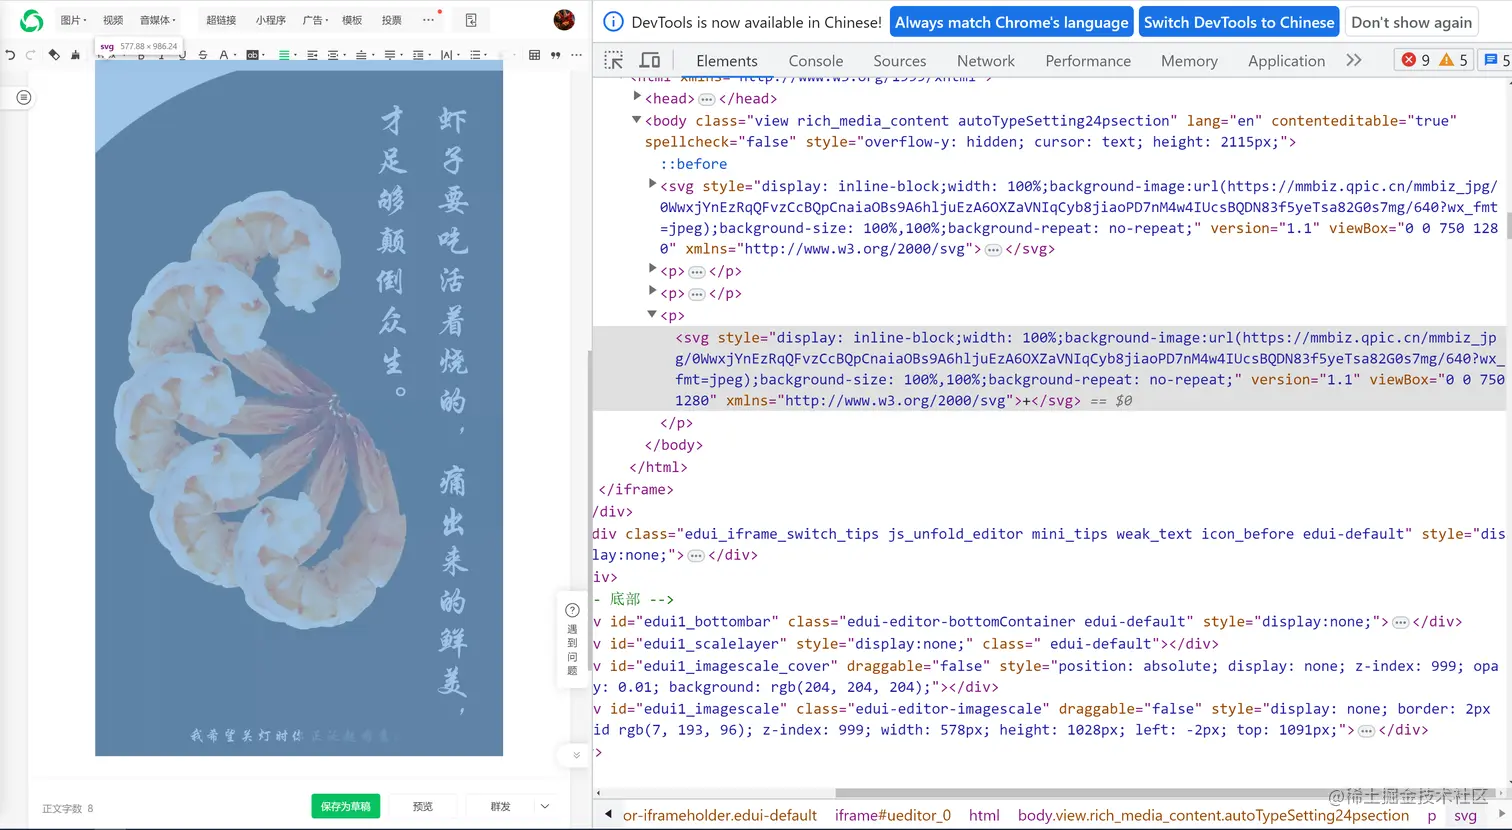
Task: Show more insert options ellipsis
Action: click(428, 20)
